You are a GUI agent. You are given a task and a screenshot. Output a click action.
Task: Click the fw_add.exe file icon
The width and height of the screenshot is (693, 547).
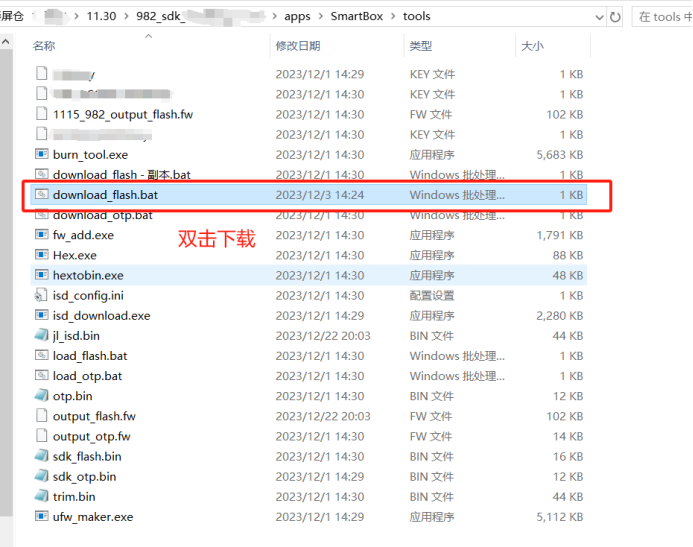[42, 235]
